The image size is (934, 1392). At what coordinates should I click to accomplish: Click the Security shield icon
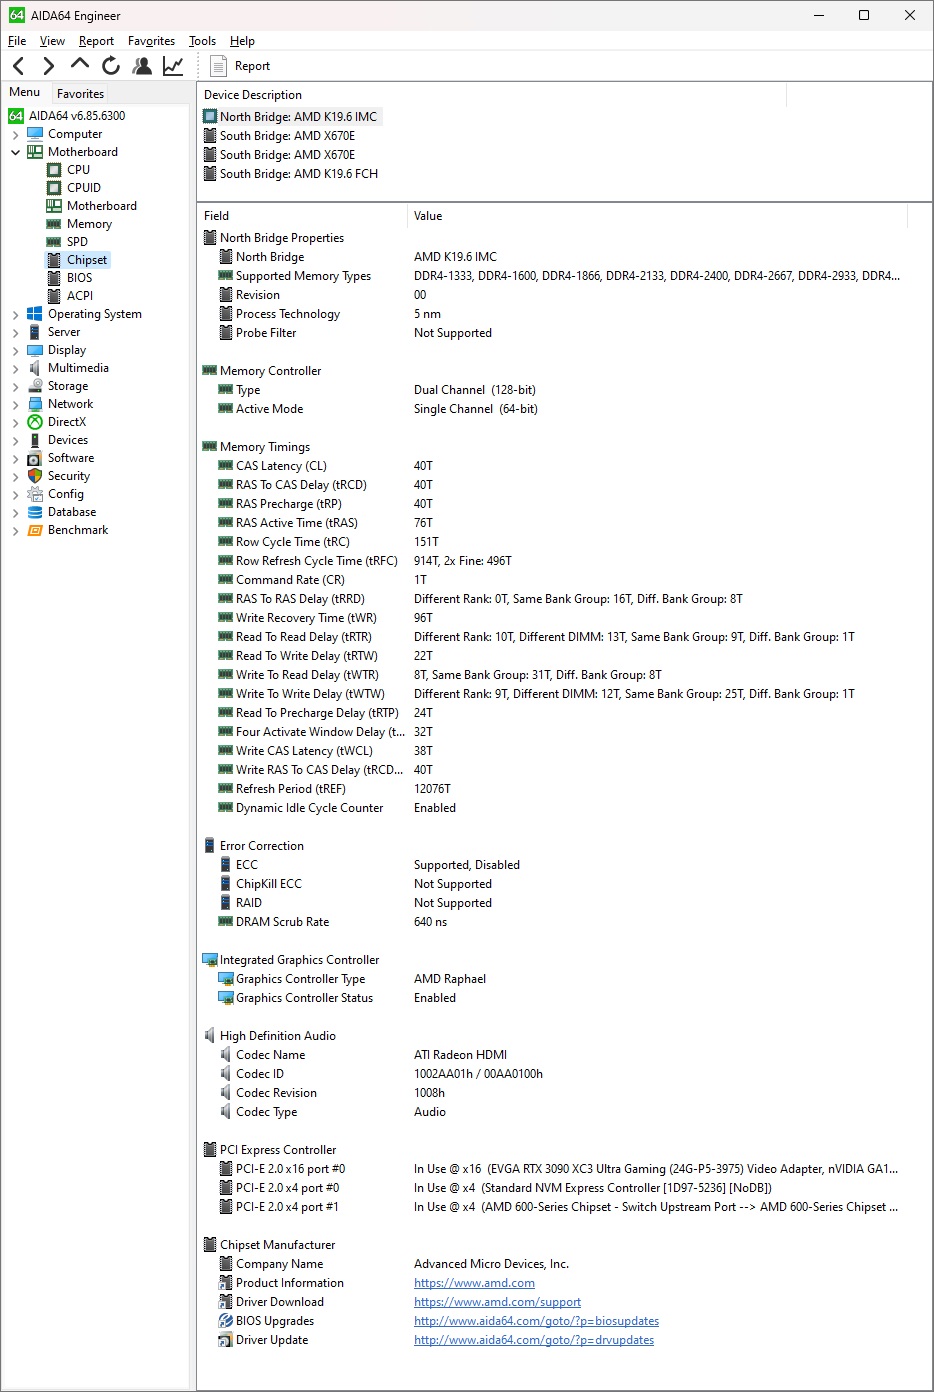coord(35,476)
